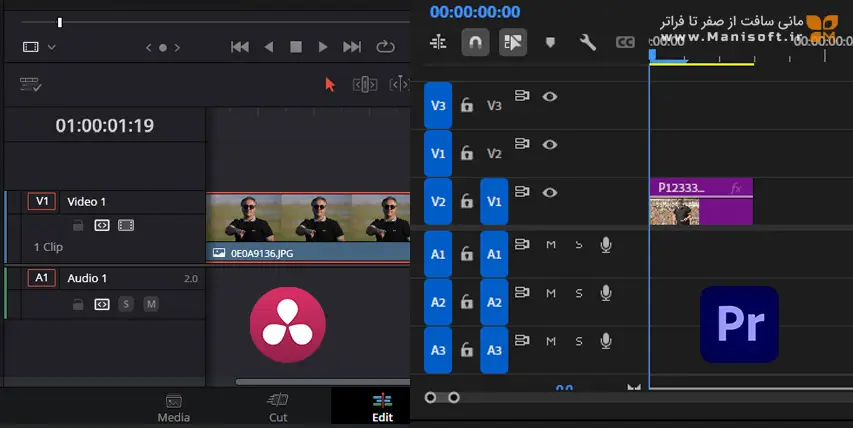This screenshot has height=428, width=853.
Task: Solo the Audio 1 track in DaVinci
Action: pos(126,304)
